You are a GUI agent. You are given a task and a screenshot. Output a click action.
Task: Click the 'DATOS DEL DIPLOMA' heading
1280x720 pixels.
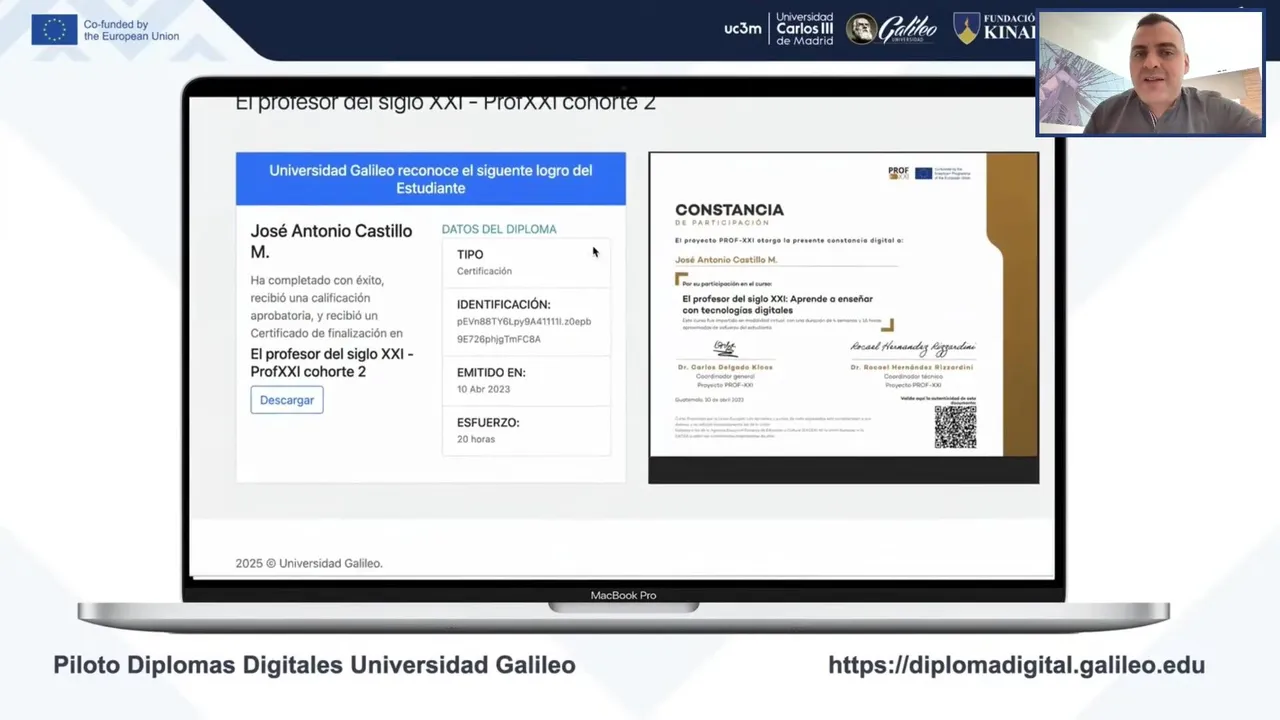(499, 229)
